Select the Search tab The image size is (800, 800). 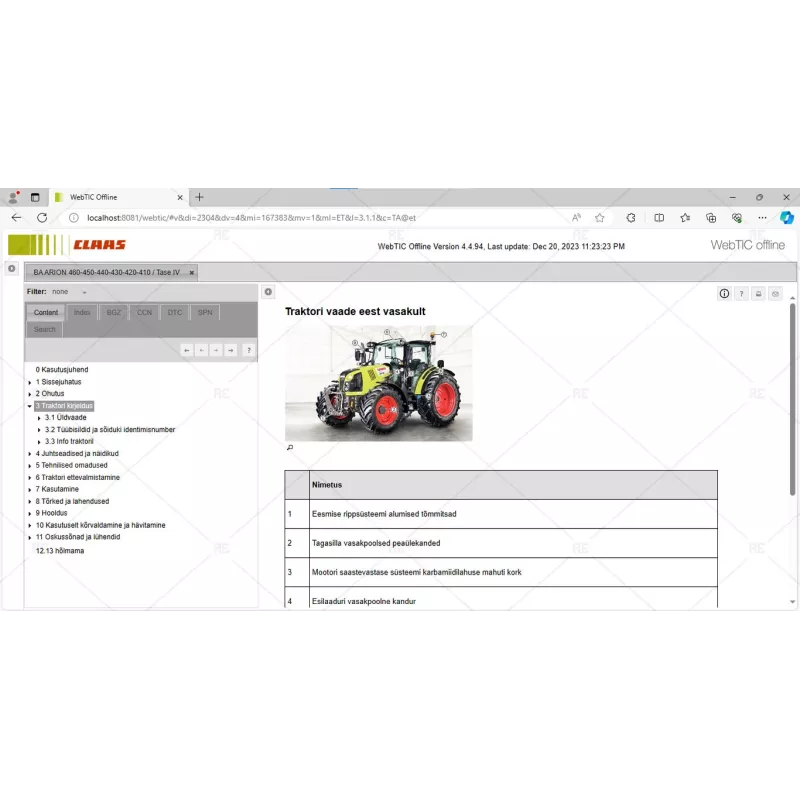(44, 329)
